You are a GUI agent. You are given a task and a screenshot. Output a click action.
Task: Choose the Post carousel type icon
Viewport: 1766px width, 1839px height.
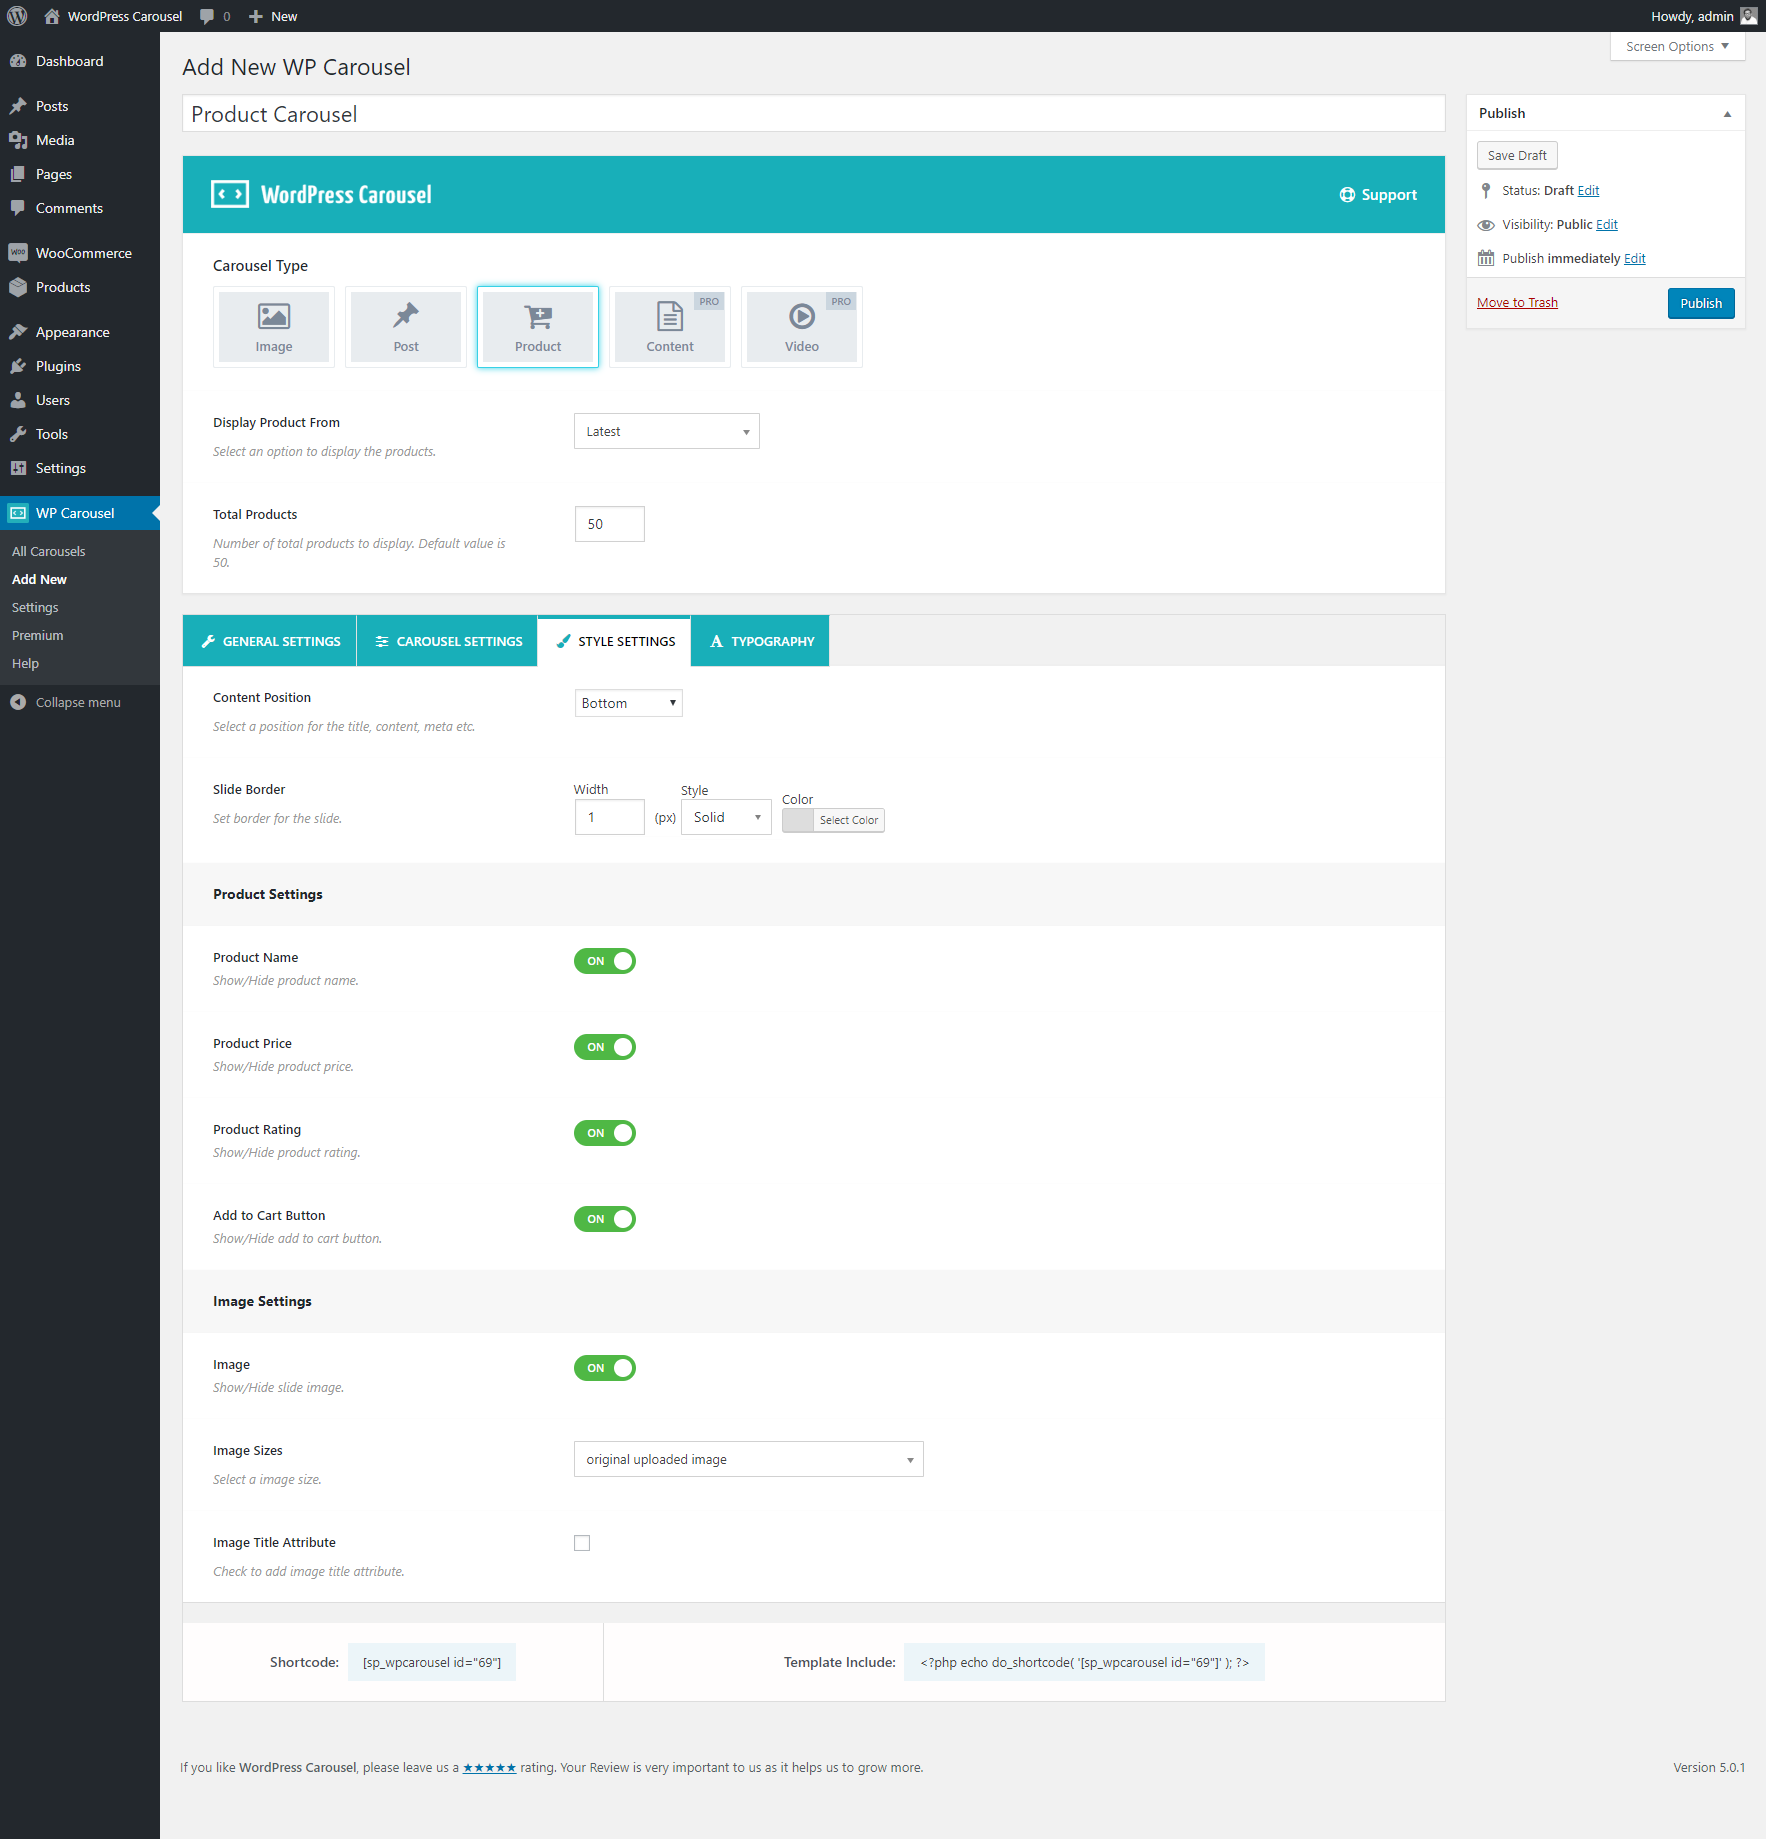pos(405,318)
